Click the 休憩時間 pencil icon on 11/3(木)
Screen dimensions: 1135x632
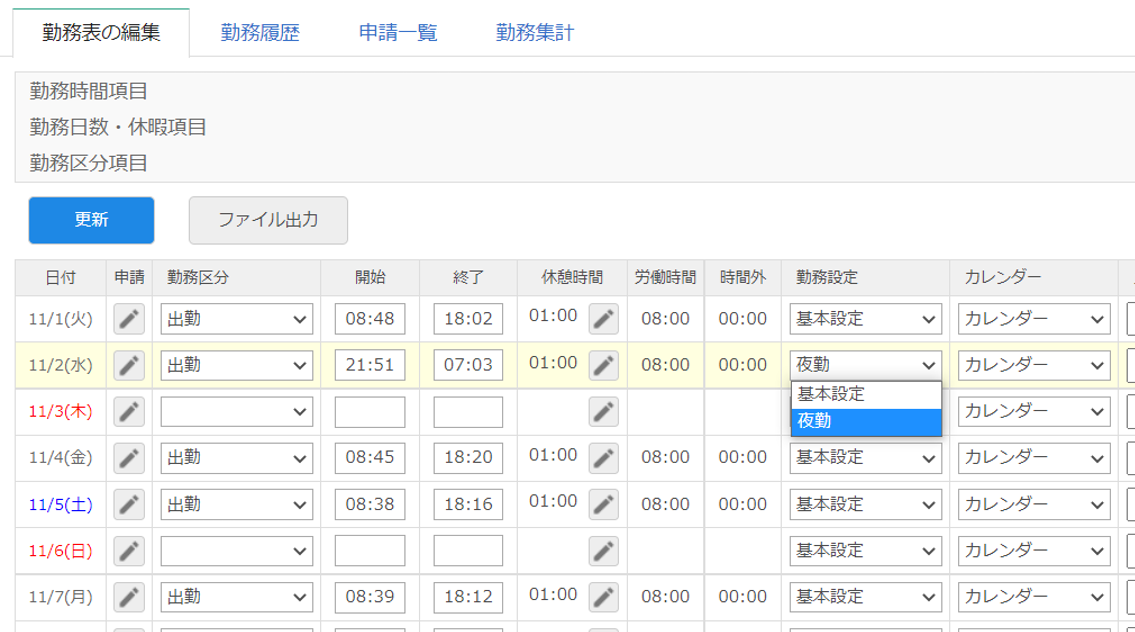click(601, 411)
